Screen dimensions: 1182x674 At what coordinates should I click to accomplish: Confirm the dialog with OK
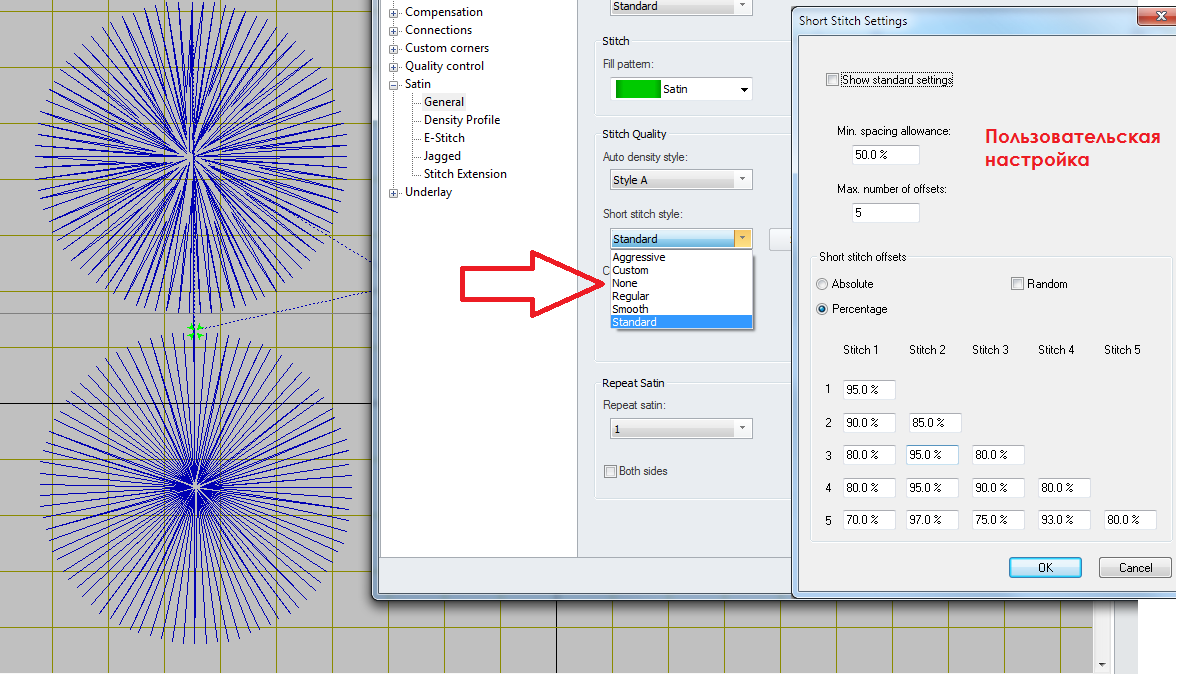[x=1045, y=568]
